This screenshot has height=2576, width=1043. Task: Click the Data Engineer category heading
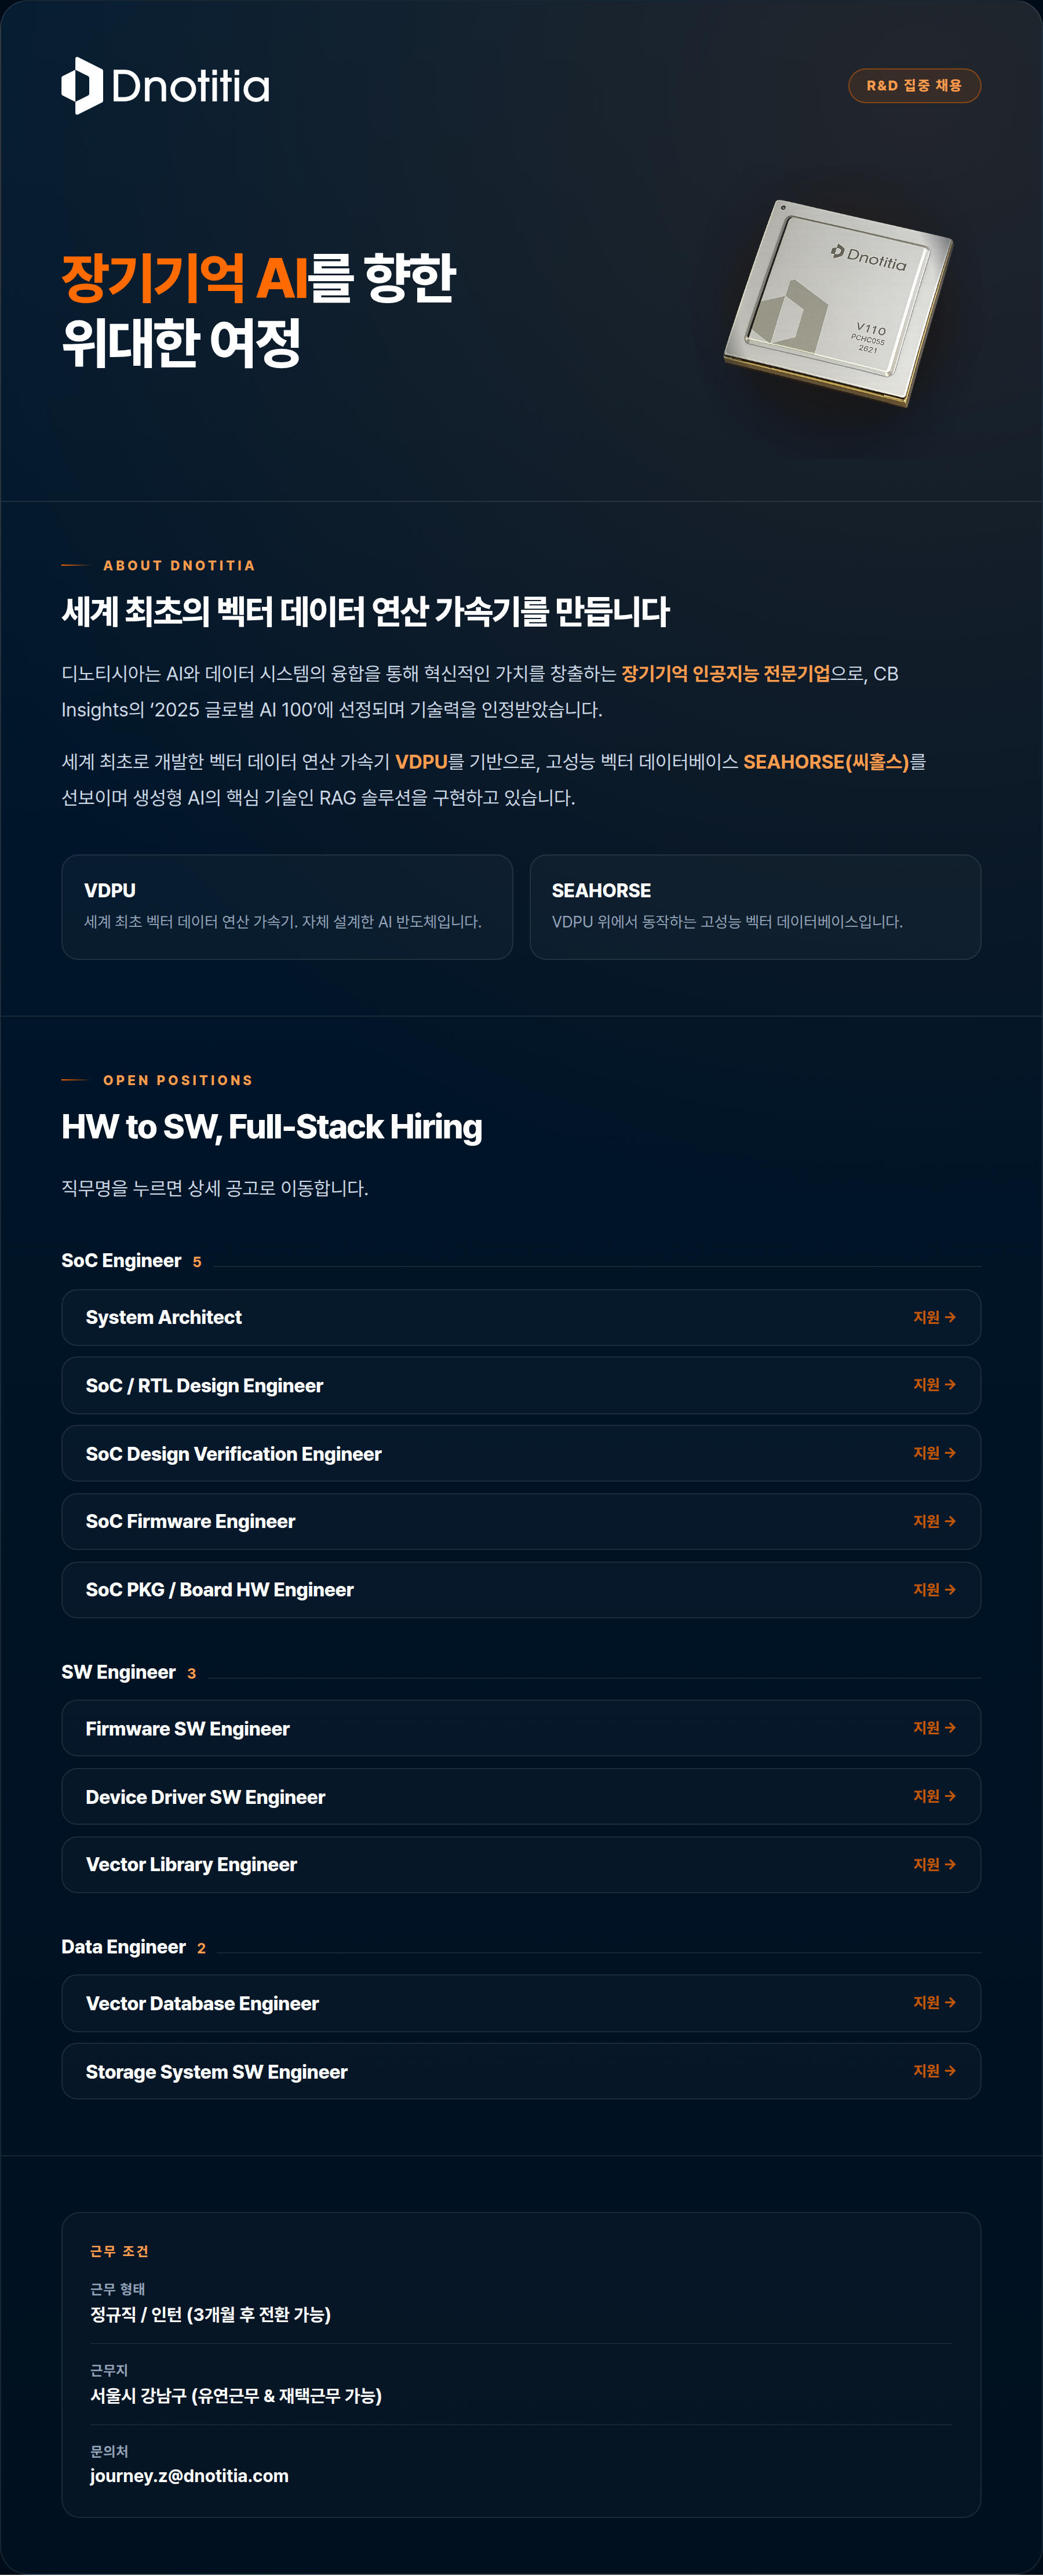(x=123, y=1947)
